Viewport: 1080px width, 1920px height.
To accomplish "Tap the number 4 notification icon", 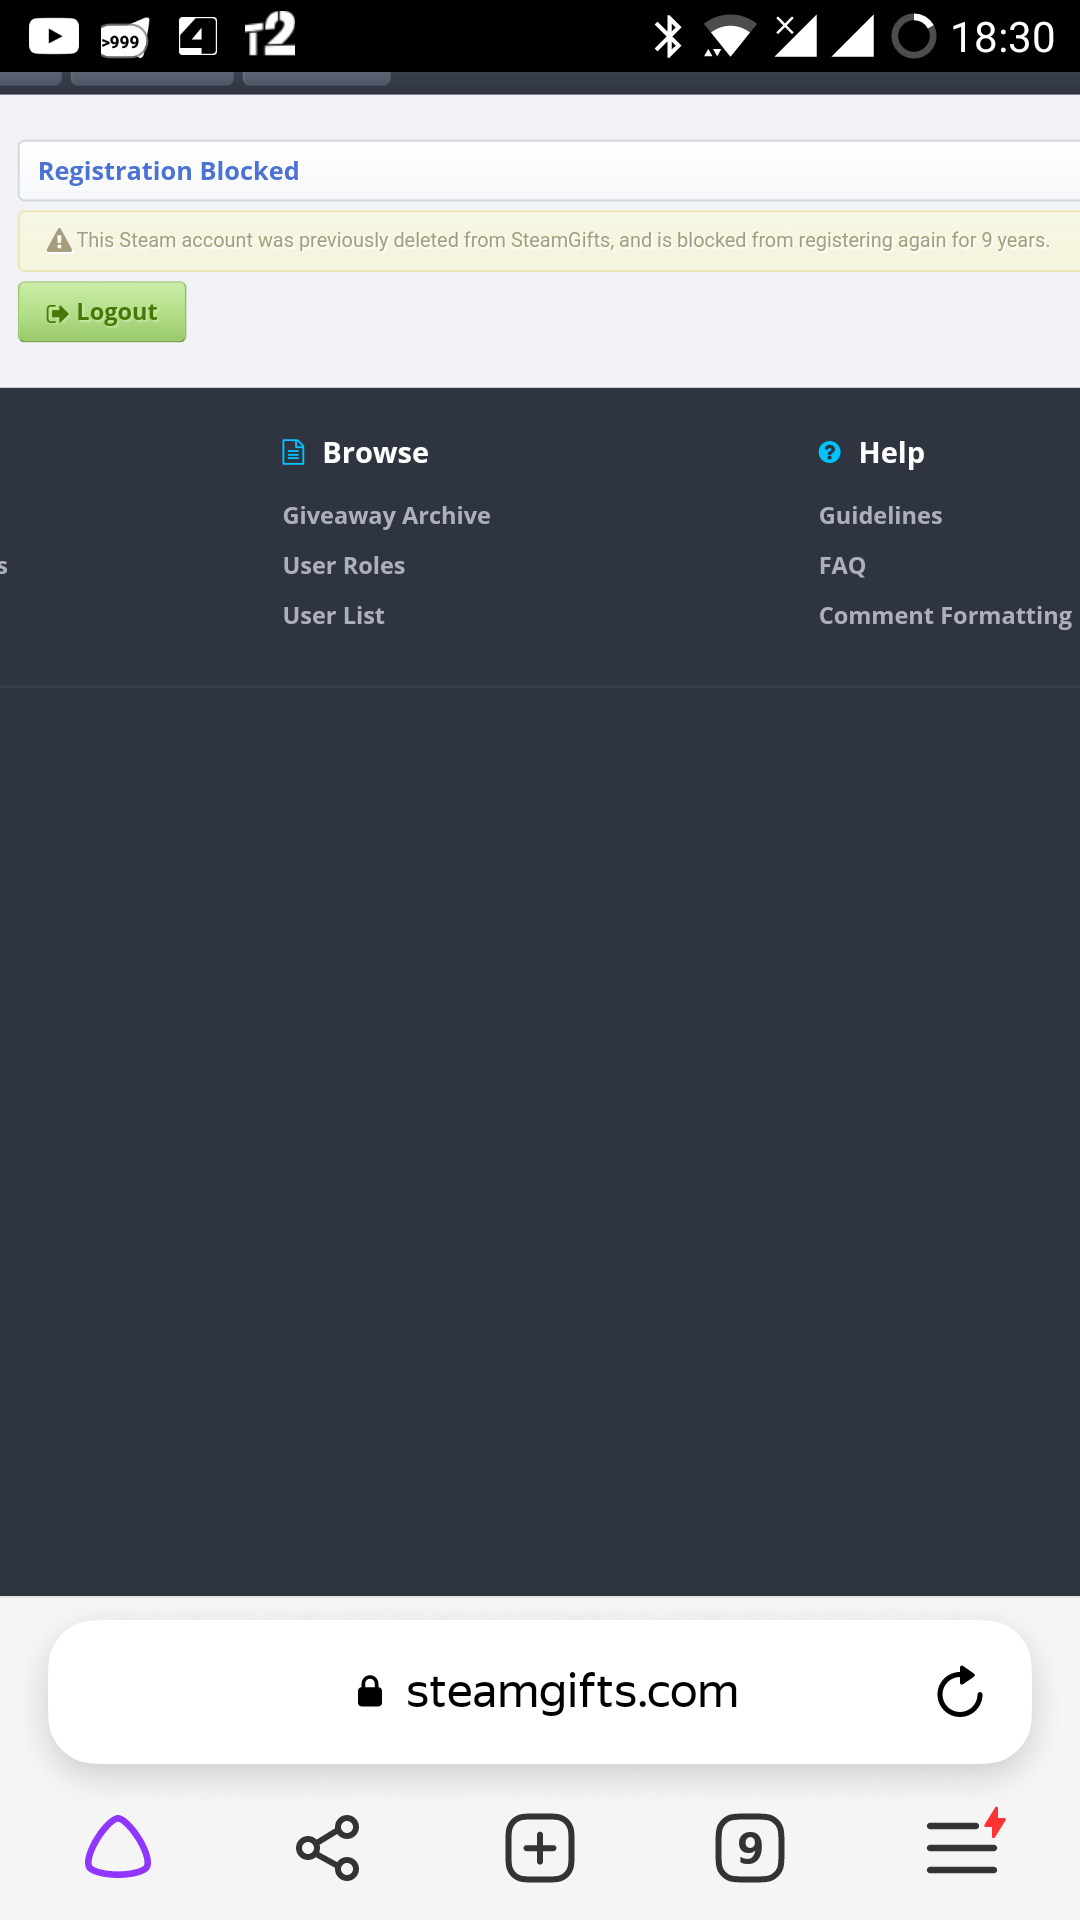I will pyautogui.click(x=197, y=36).
